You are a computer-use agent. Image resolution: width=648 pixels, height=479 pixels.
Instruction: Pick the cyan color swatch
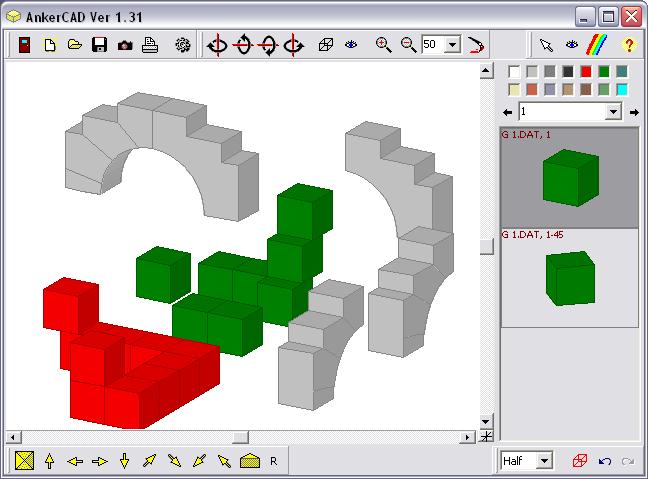click(622, 90)
